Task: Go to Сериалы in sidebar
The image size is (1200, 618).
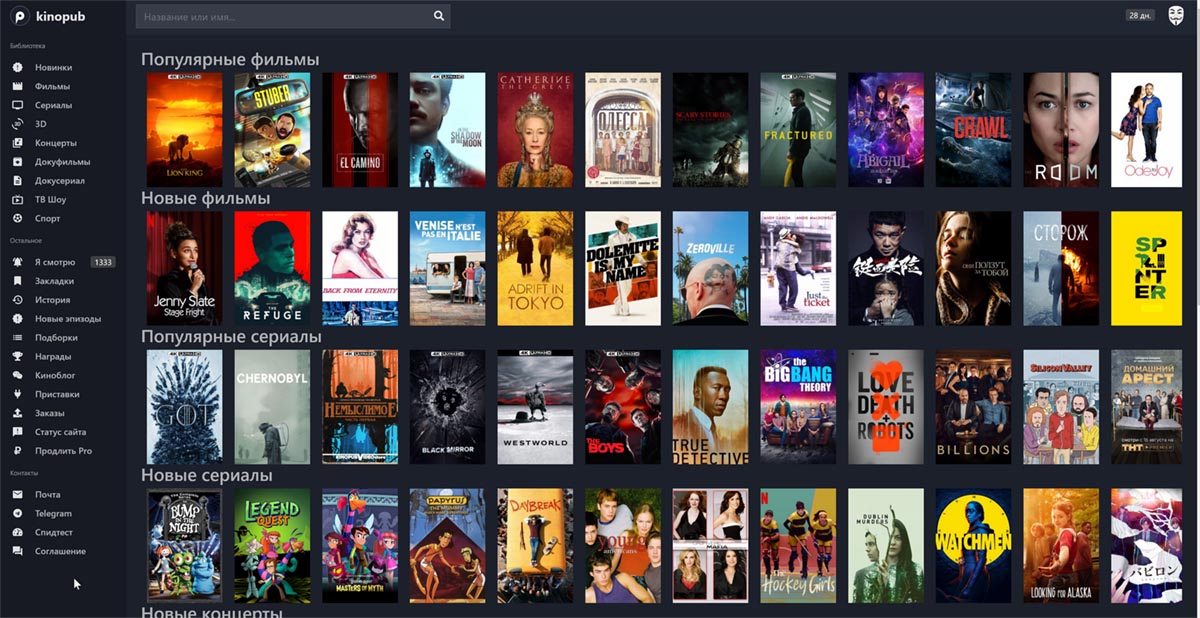Action: click(x=53, y=105)
